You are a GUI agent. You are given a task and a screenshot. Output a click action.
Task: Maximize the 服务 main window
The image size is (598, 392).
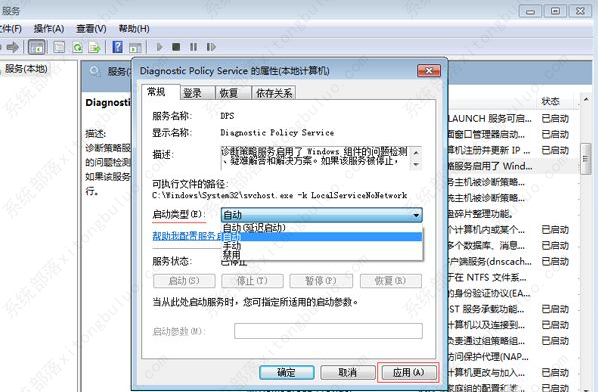point(555,11)
